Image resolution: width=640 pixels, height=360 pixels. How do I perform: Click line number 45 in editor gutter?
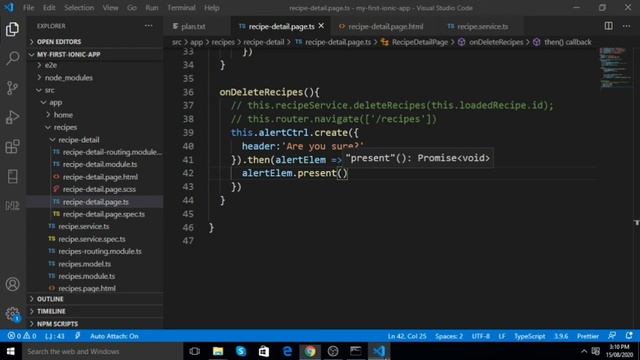coord(188,214)
